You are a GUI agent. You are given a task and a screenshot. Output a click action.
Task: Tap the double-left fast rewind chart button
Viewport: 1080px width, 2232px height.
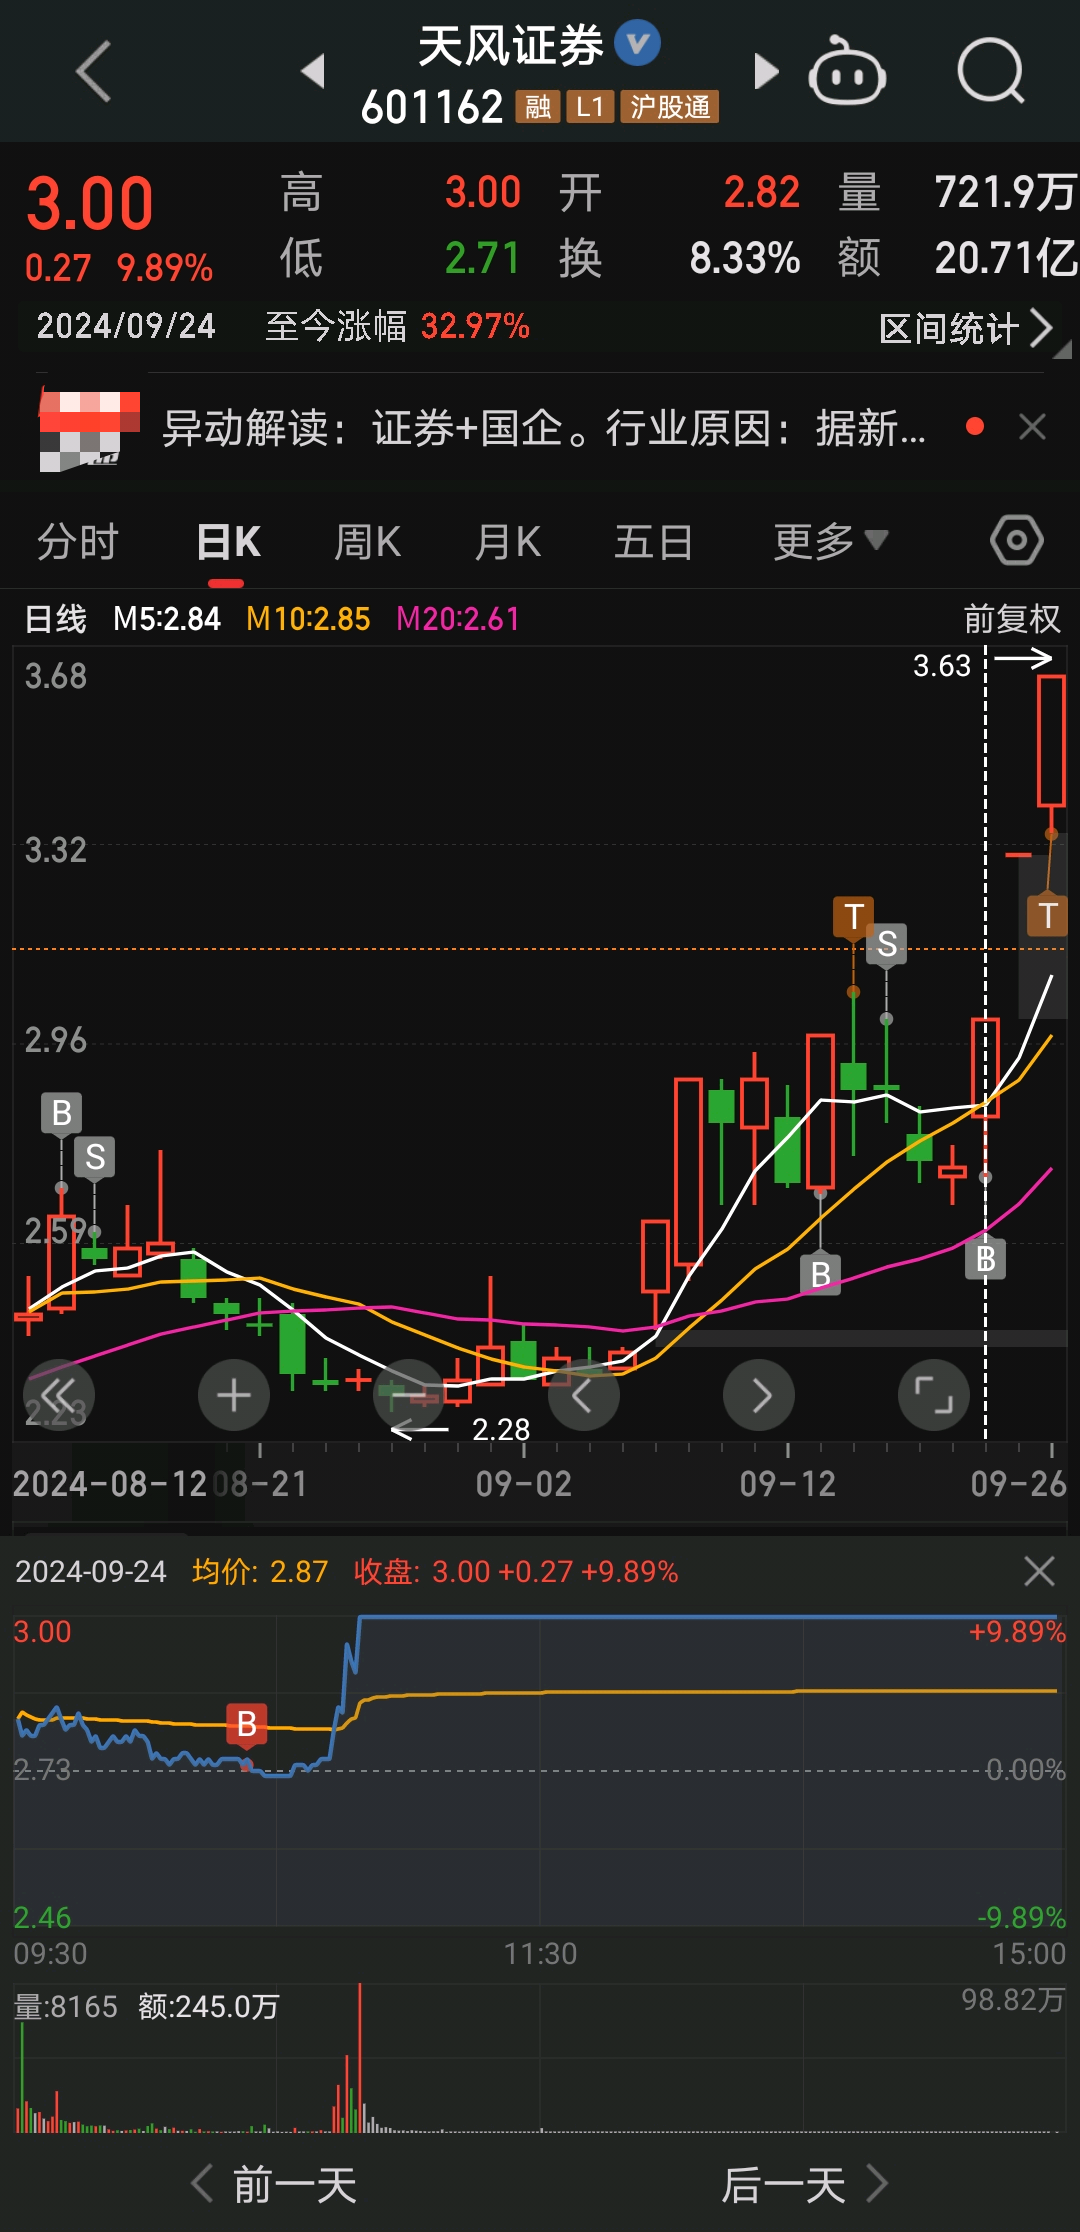click(59, 1395)
